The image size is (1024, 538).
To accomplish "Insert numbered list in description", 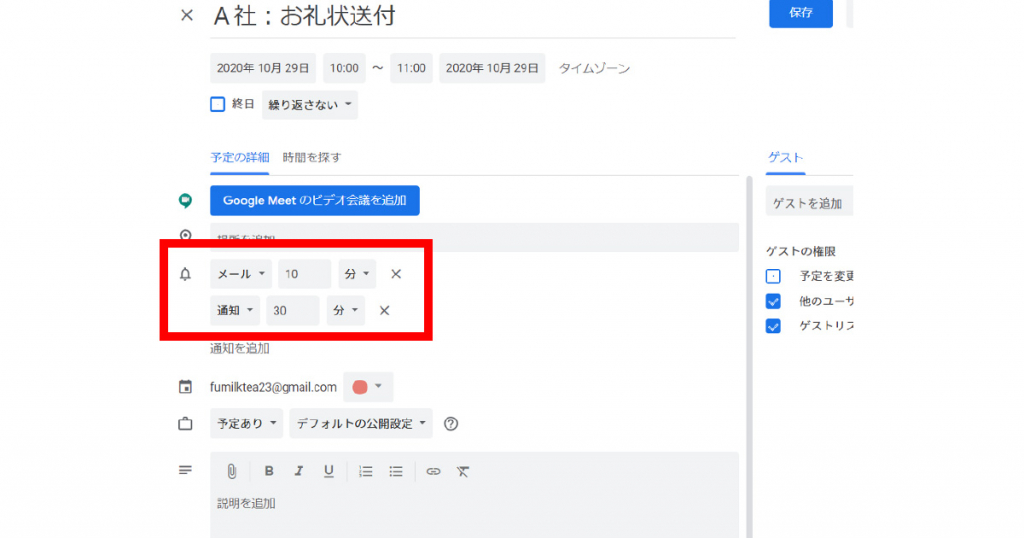I will coord(366,471).
